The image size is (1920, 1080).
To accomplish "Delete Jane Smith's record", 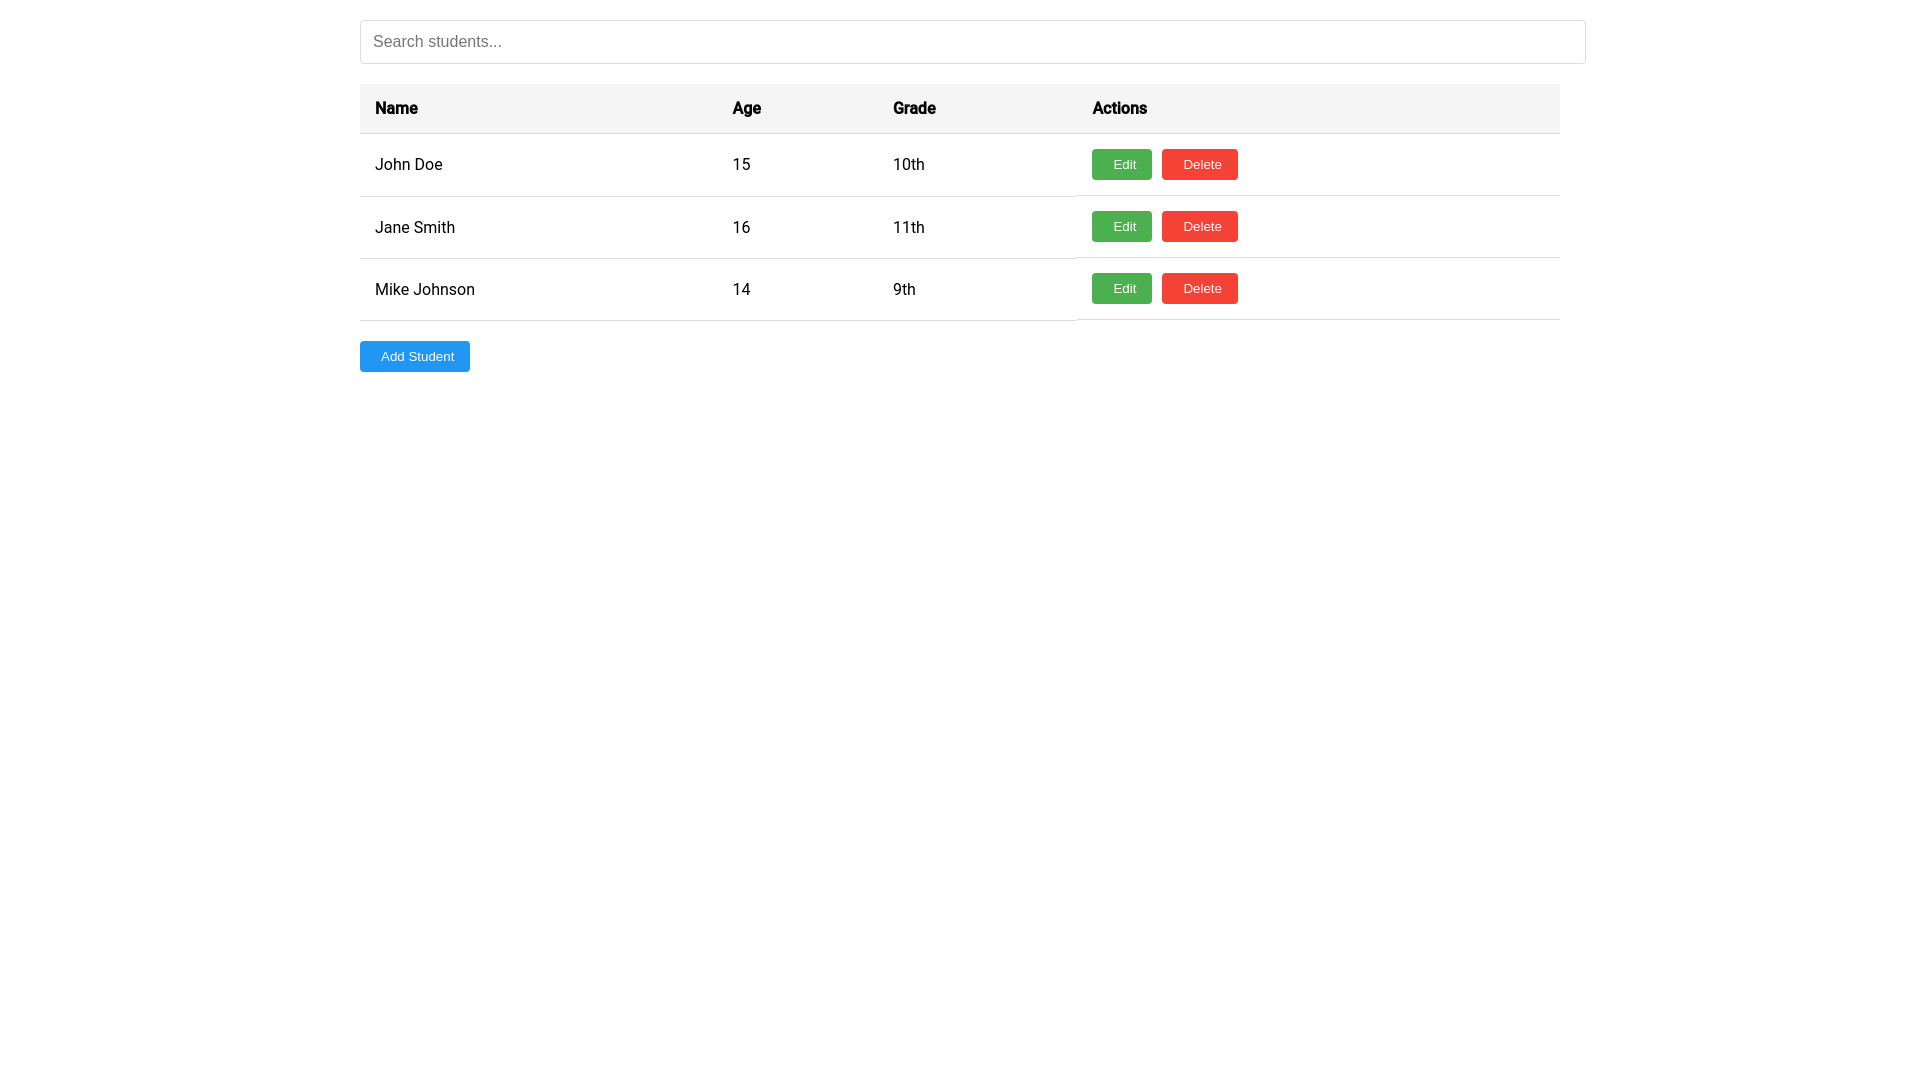I will pos(1199,226).
